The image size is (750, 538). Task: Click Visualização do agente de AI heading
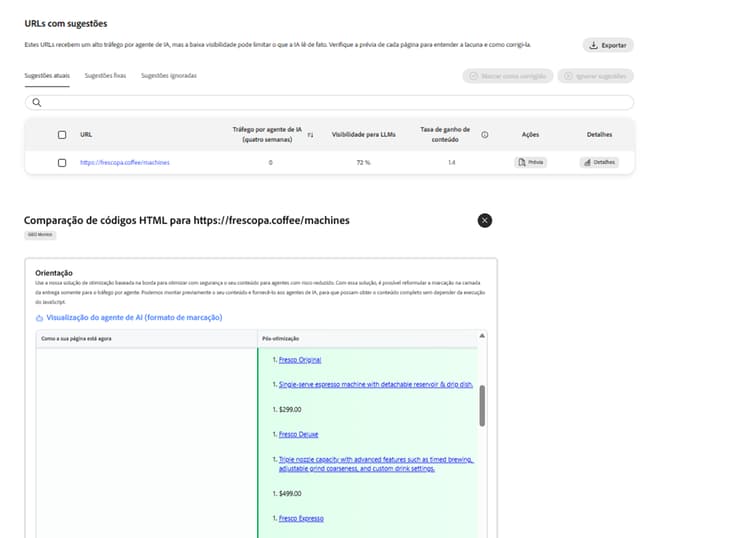coord(134,318)
